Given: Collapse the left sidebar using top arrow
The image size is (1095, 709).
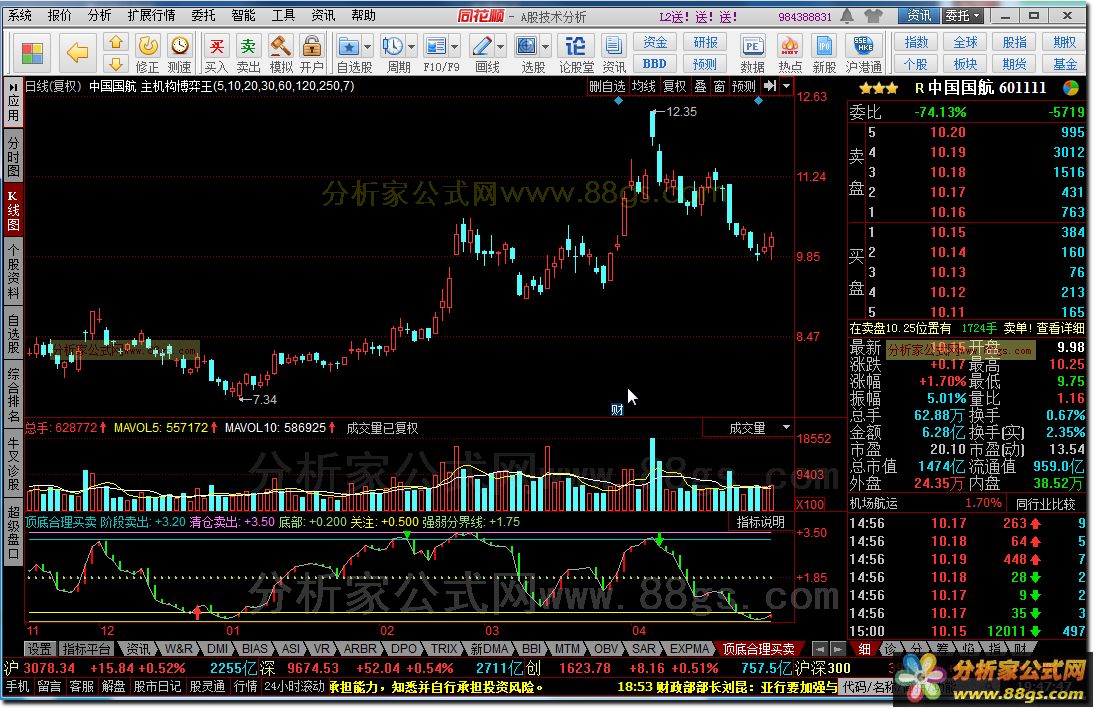Looking at the screenshot, I should [x=13, y=88].
